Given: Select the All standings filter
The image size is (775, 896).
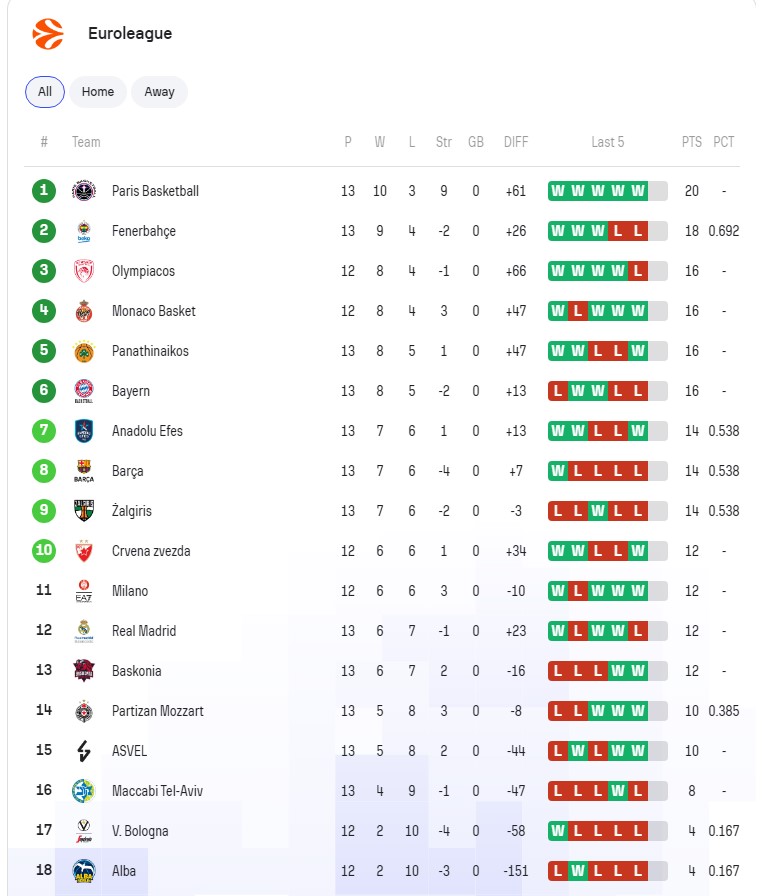Looking at the screenshot, I should tap(45, 92).
